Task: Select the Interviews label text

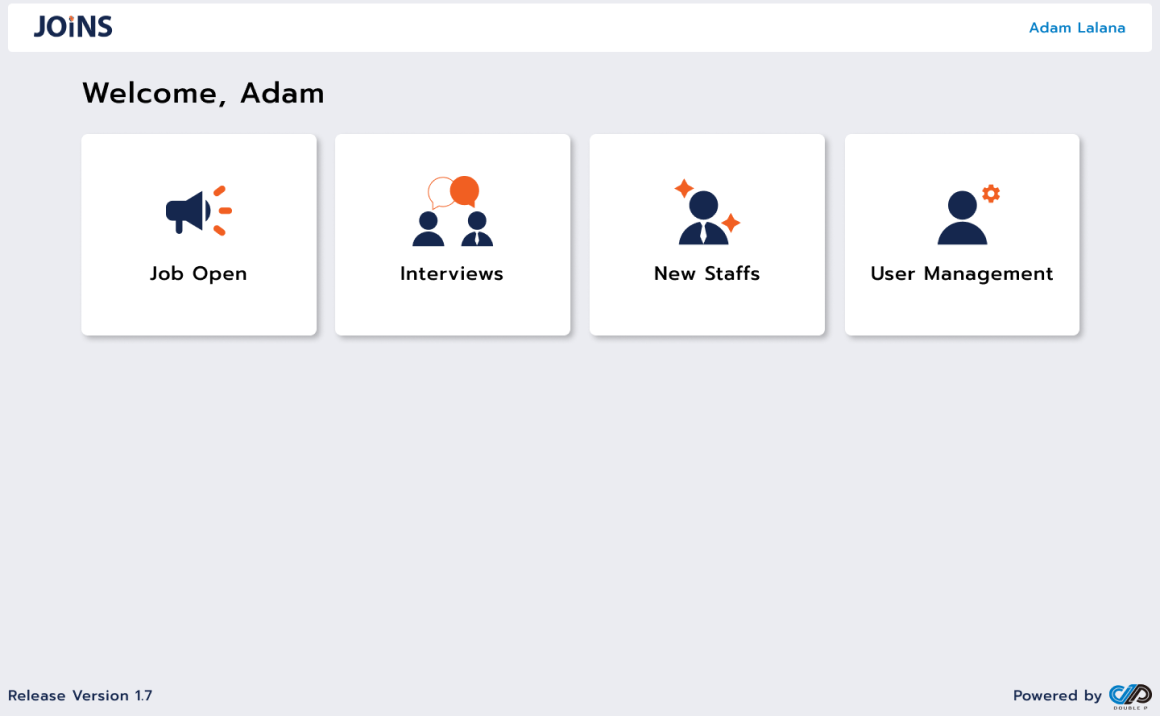Action: coord(452,274)
